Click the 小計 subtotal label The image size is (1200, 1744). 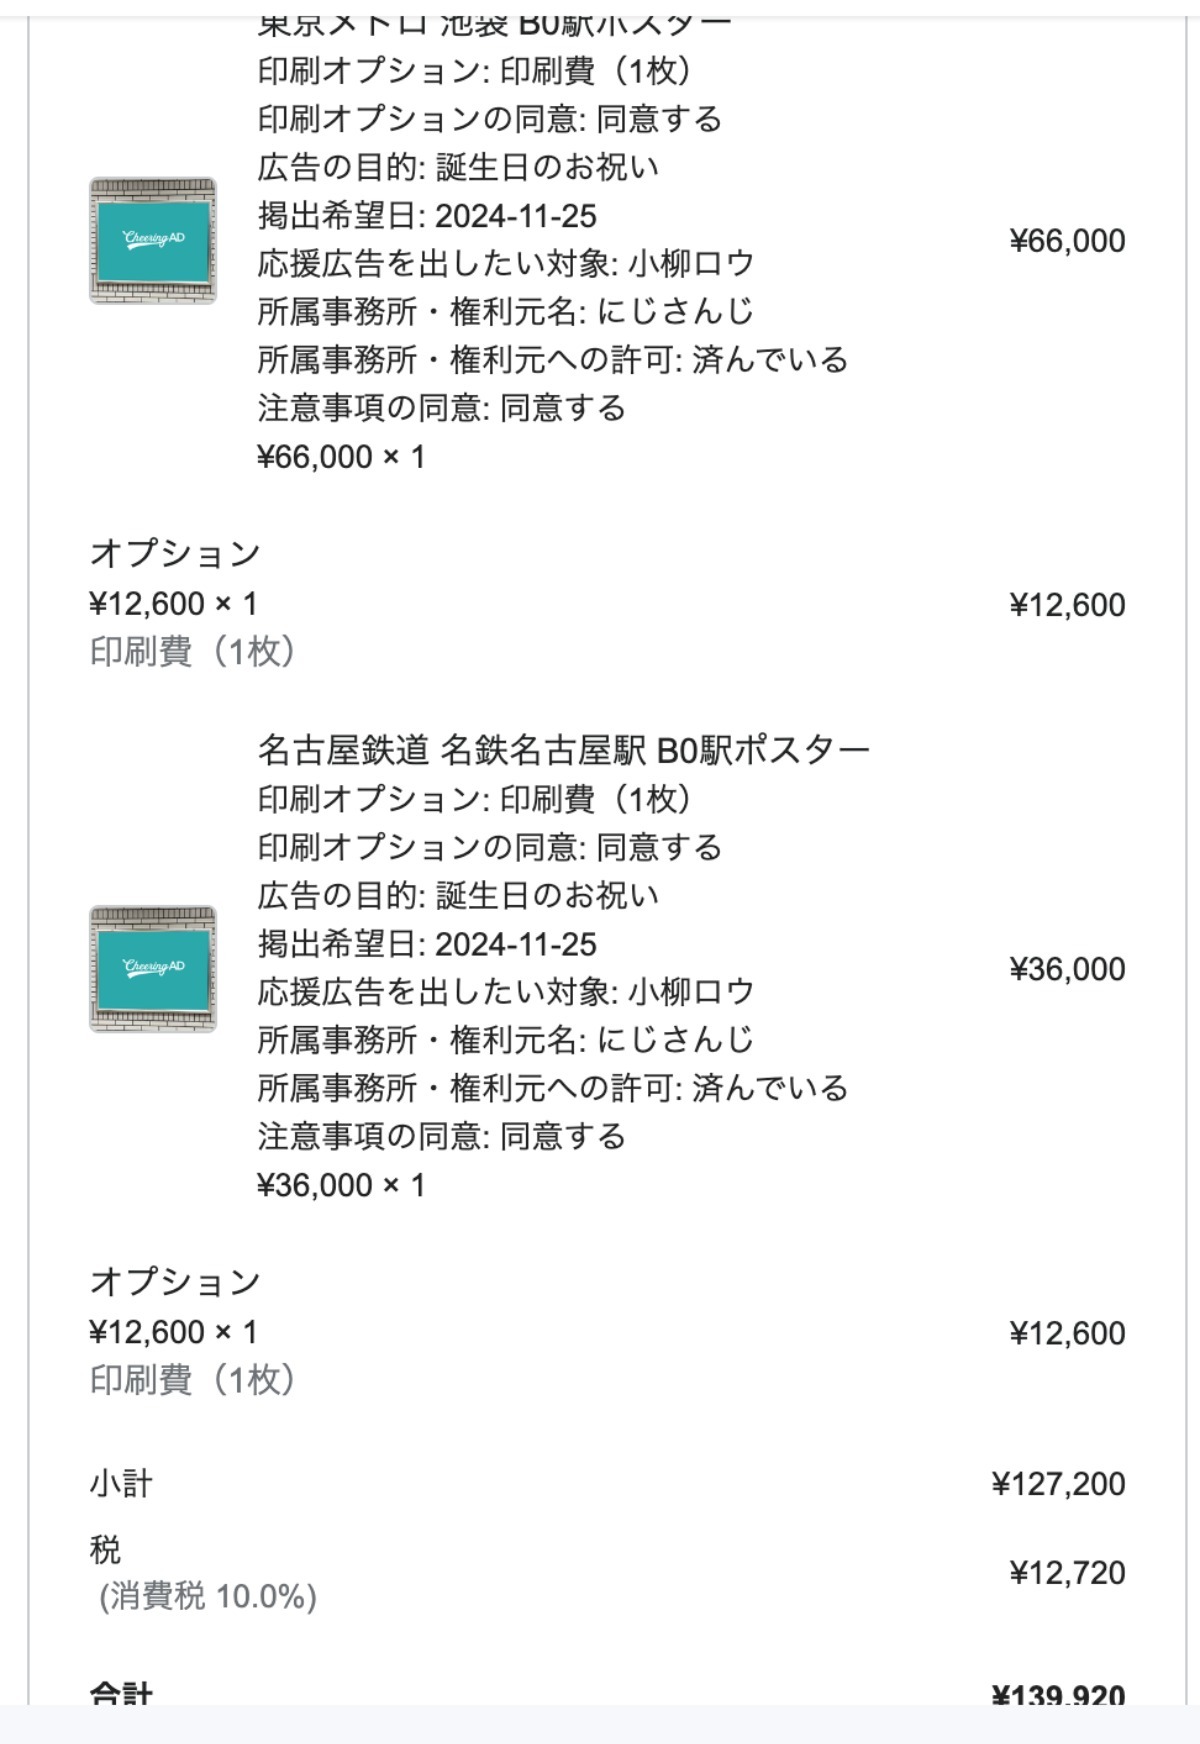pos(121,1483)
